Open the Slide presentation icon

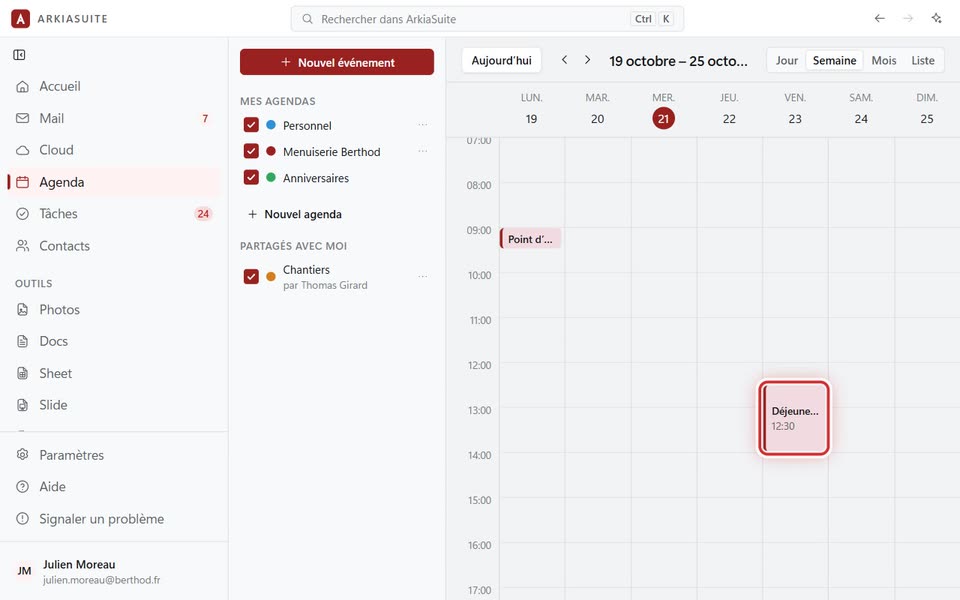pos(23,405)
